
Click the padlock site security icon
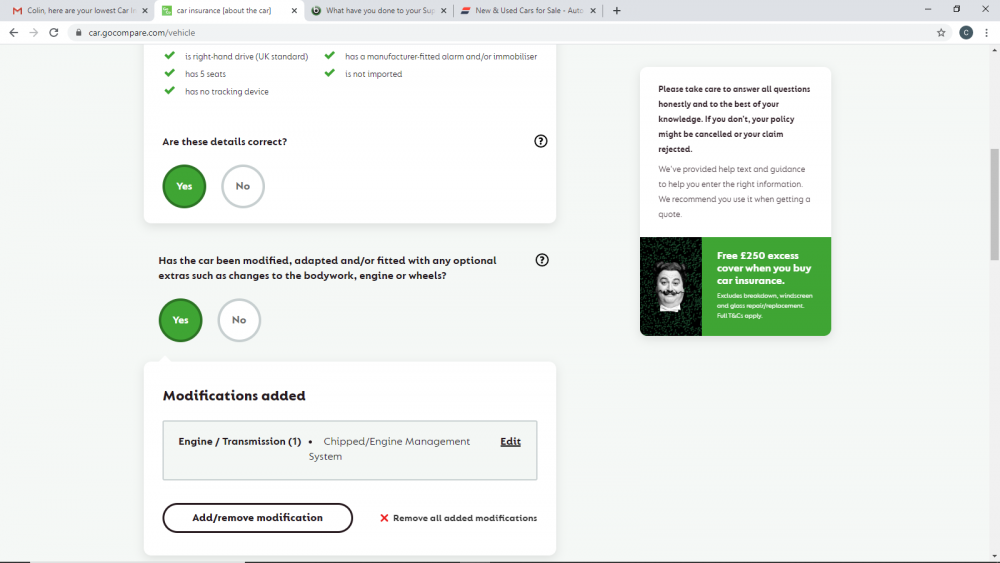(78, 33)
